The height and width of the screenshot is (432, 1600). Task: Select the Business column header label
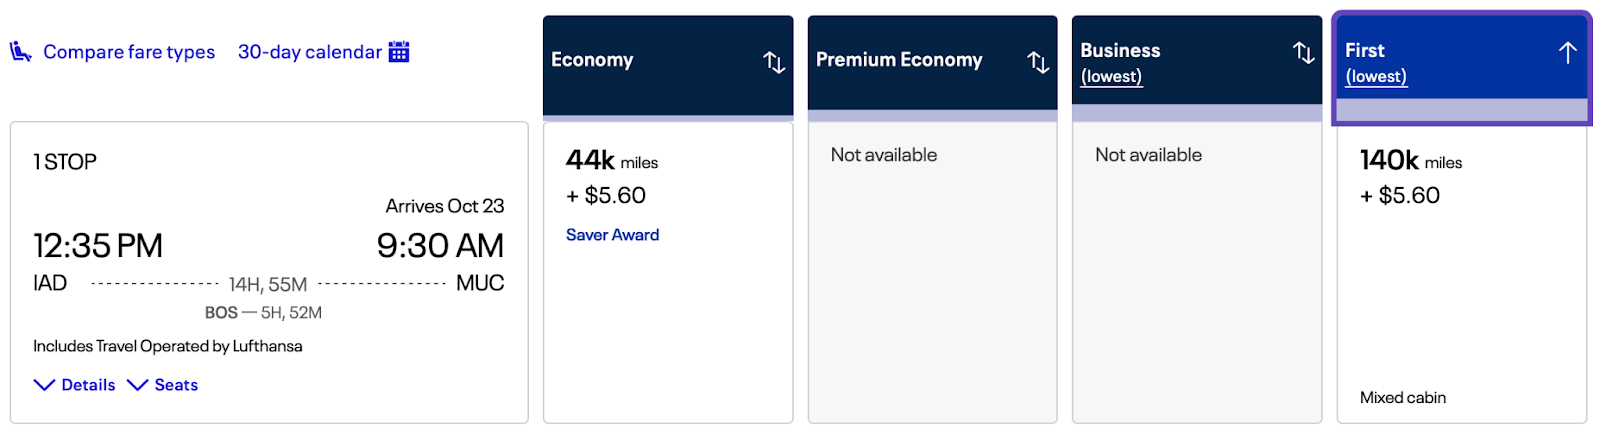click(1120, 50)
